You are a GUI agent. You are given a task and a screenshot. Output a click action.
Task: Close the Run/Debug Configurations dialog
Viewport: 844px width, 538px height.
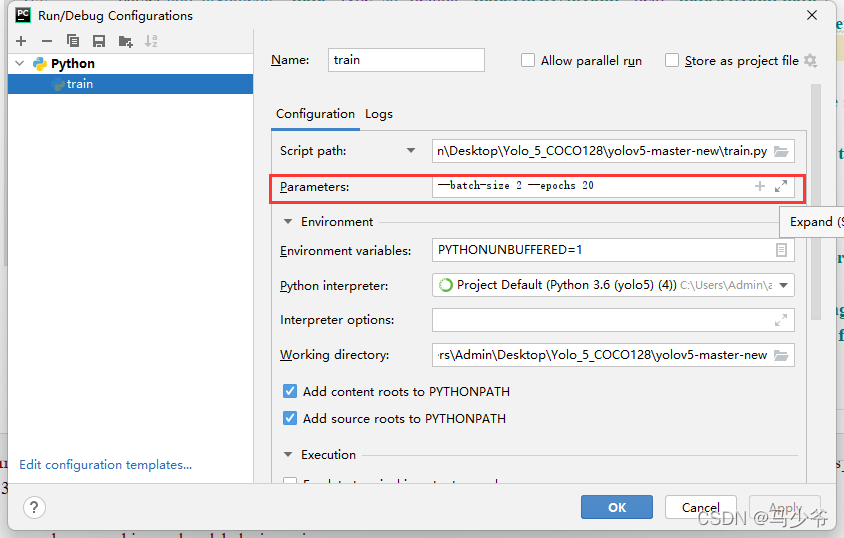point(812,15)
